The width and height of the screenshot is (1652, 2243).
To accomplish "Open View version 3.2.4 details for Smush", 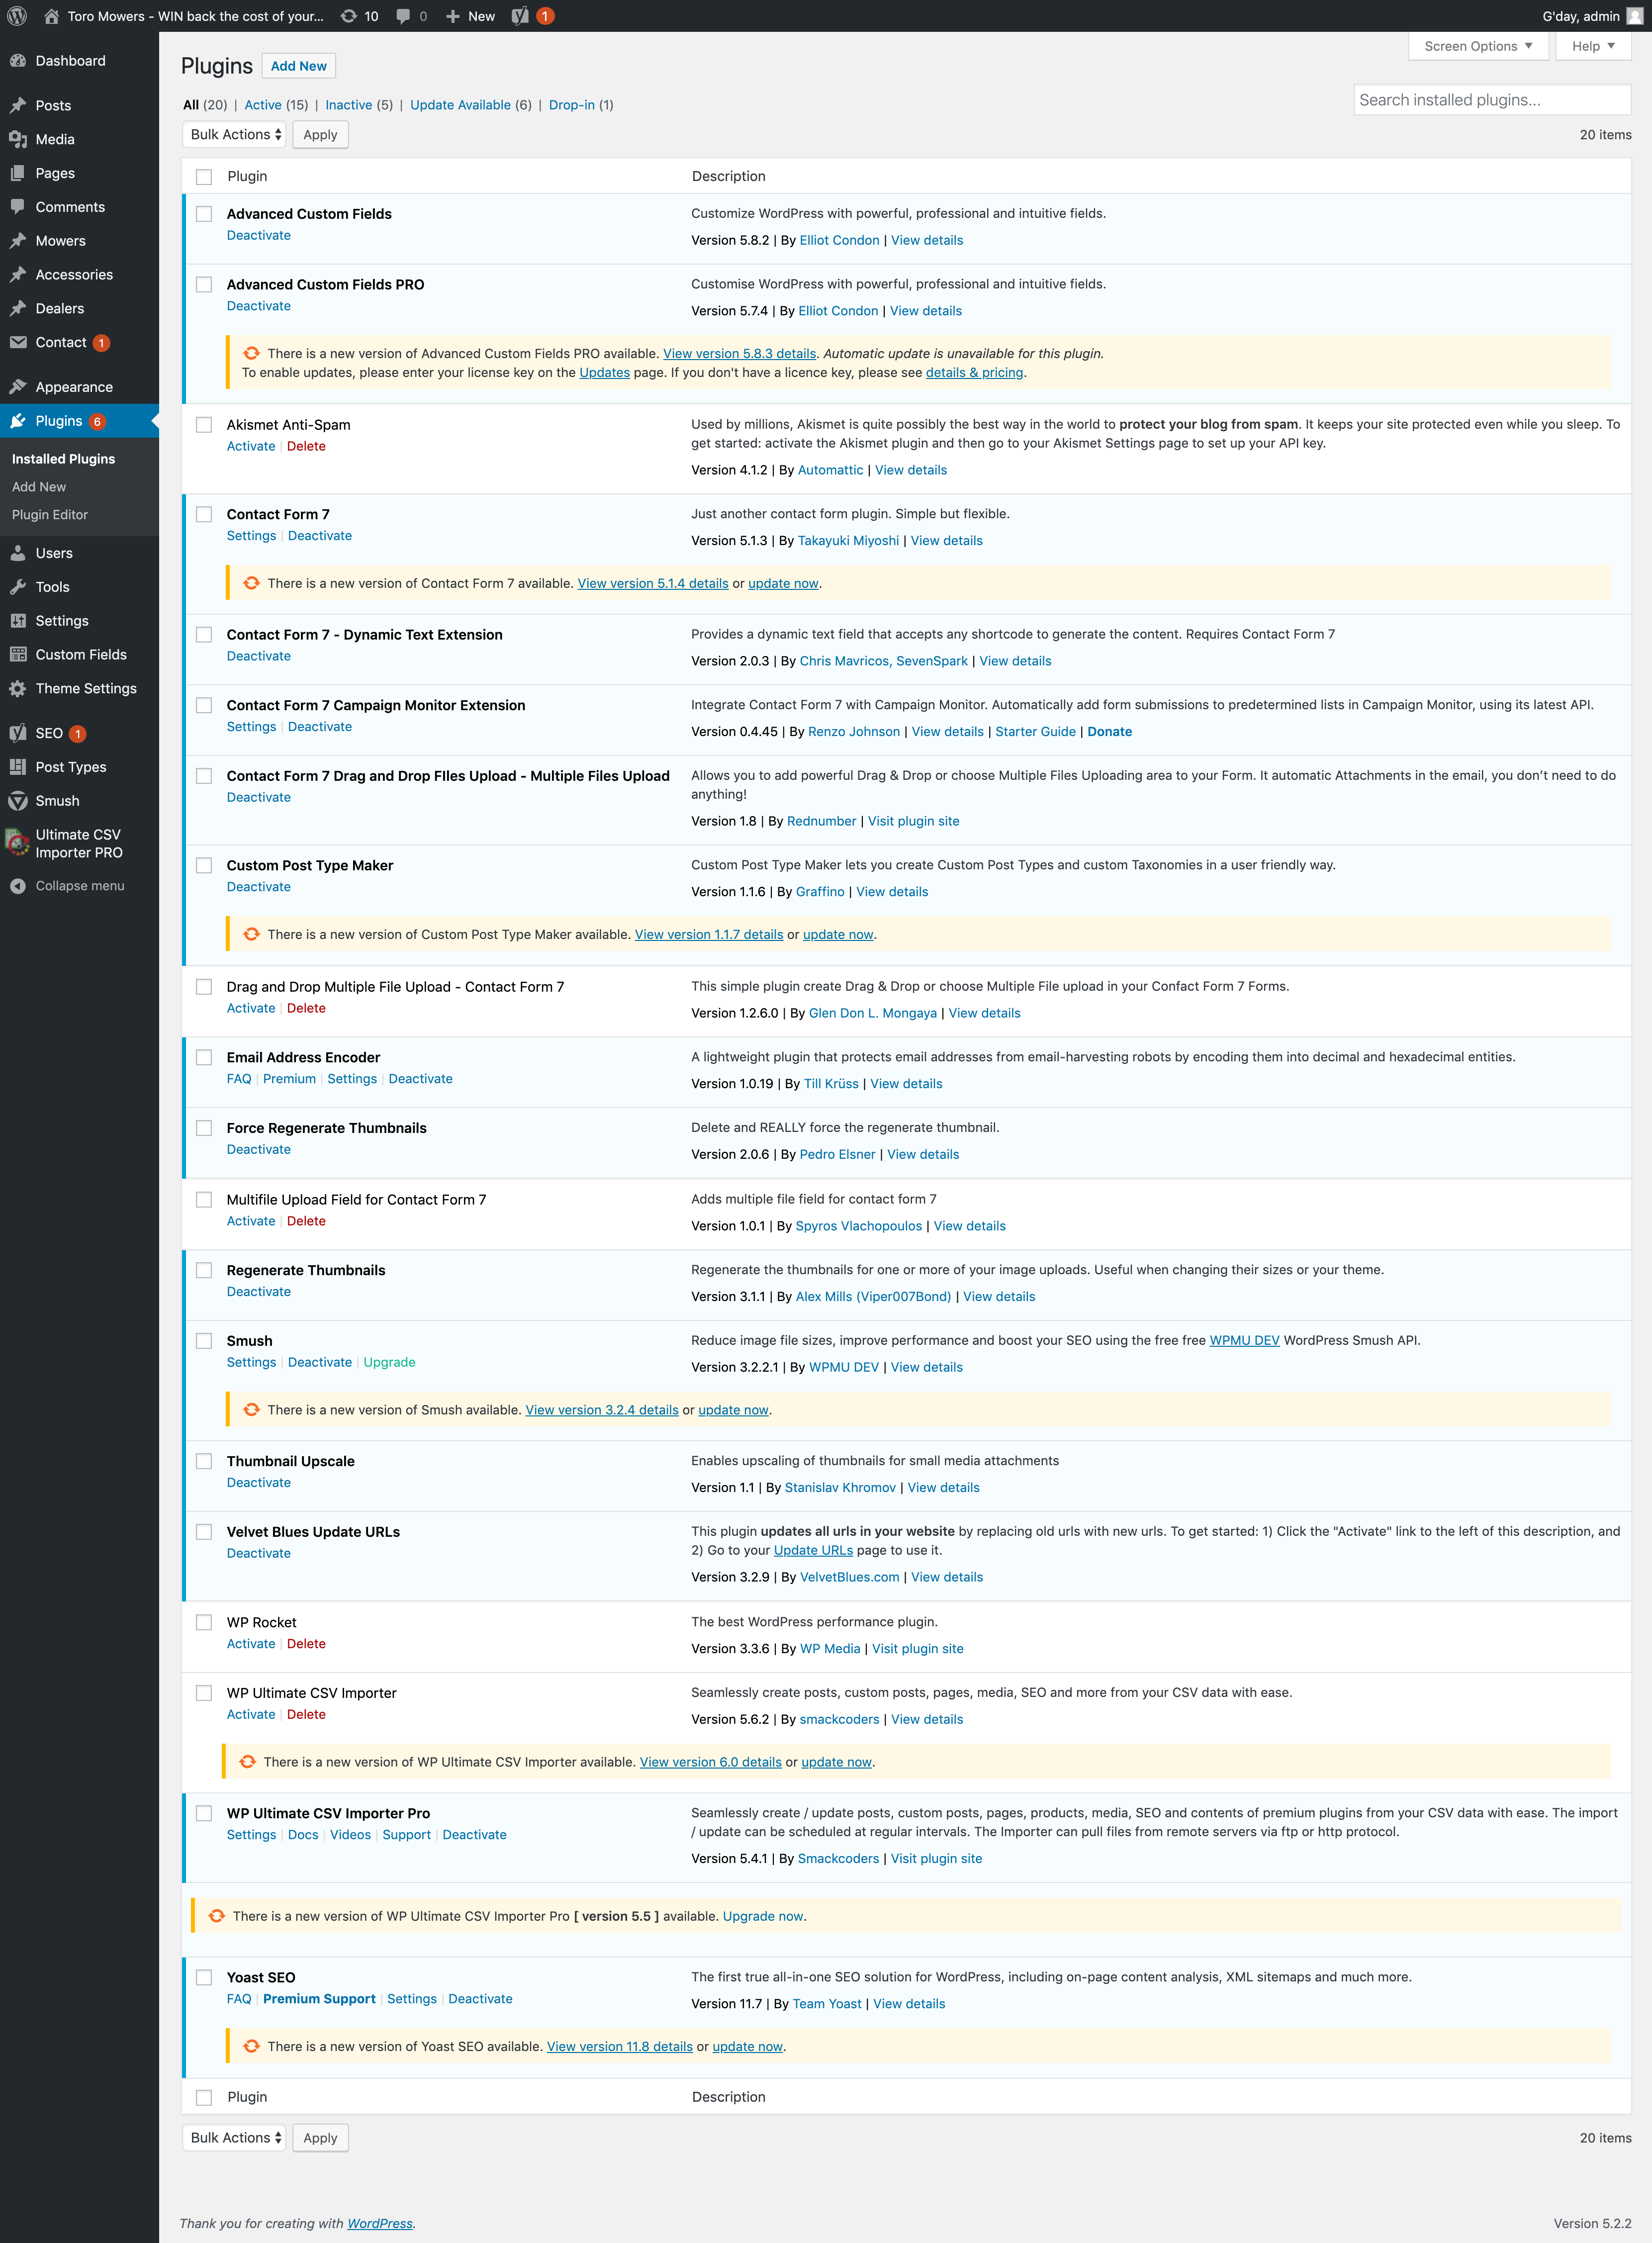I will click(x=602, y=1410).
